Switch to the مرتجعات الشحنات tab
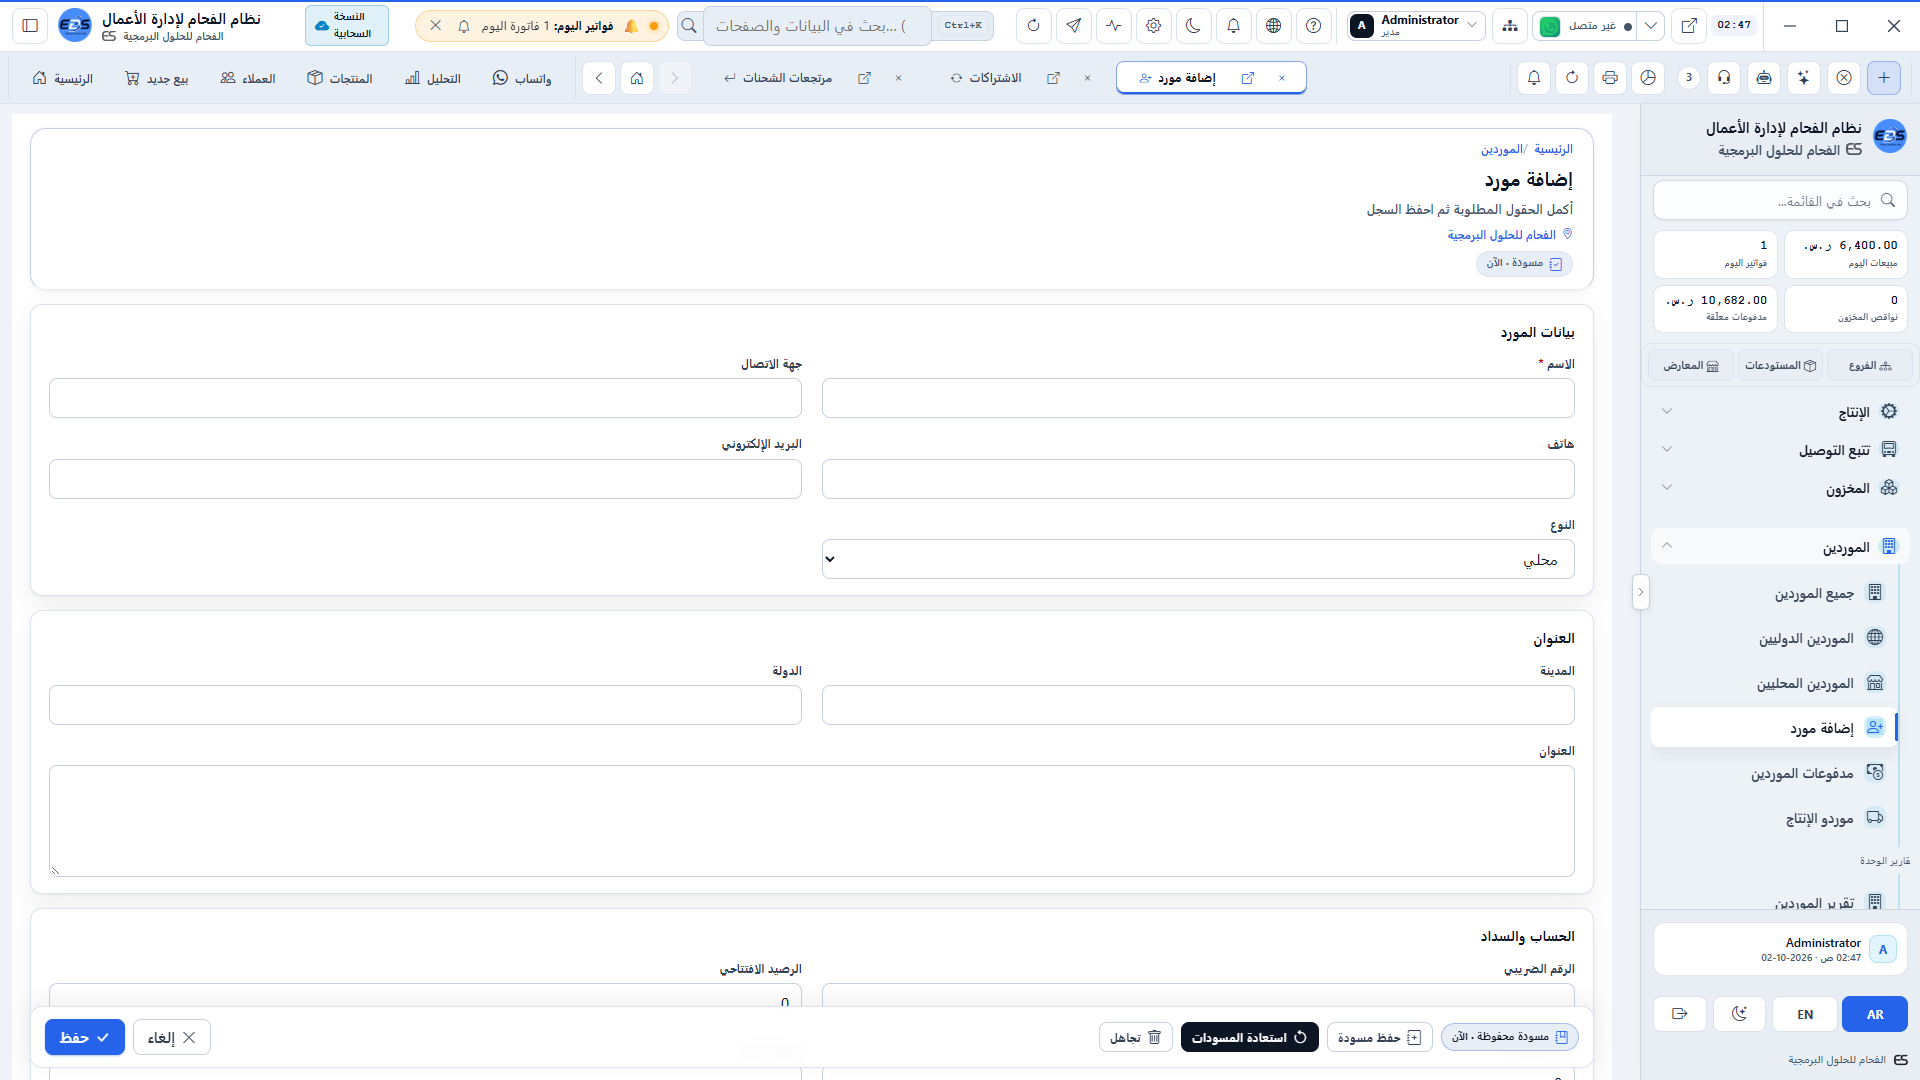The width and height of the screenshot is (1920, 1080). (787, 78)
